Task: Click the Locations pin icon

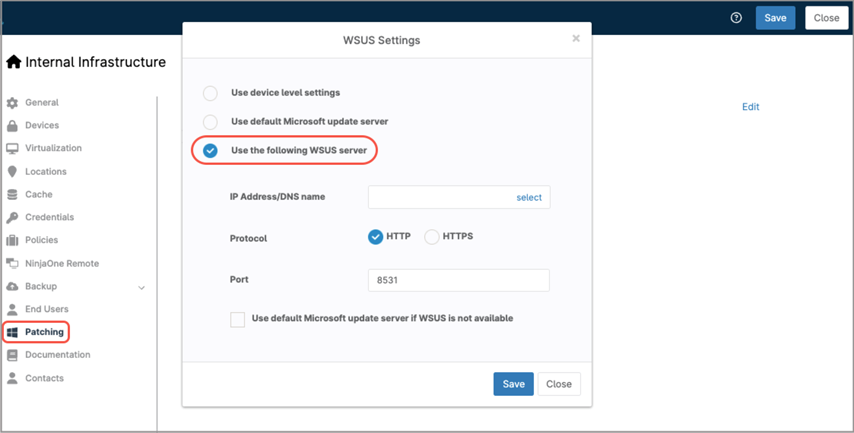Action: [x=12, y=172]
